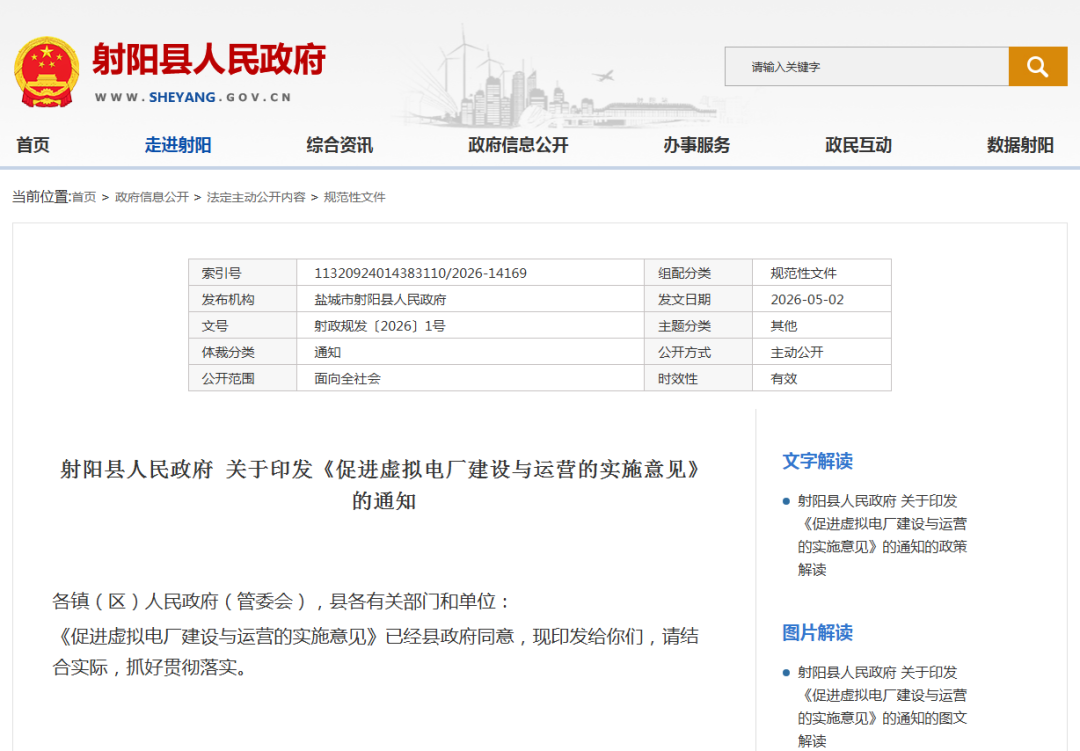Select the issuing agency 盐城市射阳县人民政府 cell
Screen dimensions: 1080x751
click(380, 300)
